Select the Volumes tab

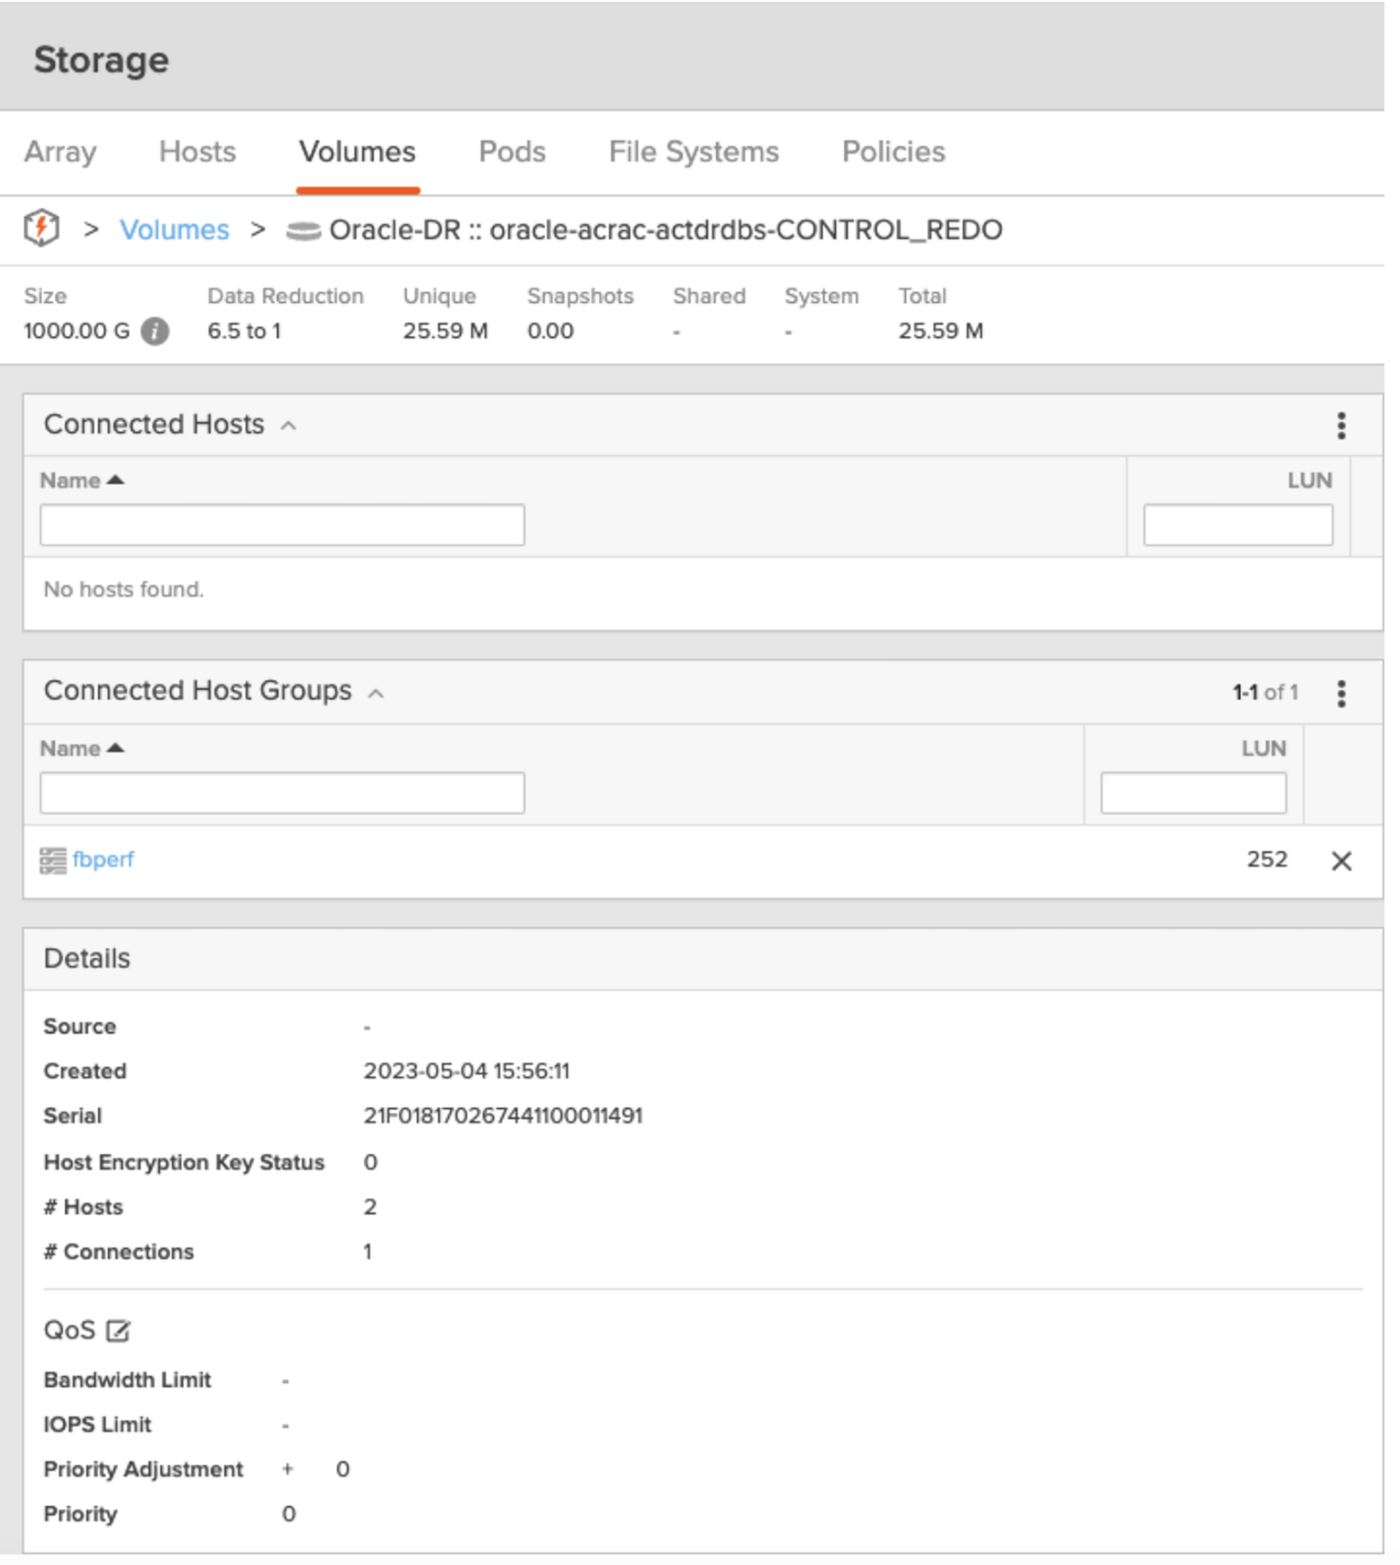[358, 152]
